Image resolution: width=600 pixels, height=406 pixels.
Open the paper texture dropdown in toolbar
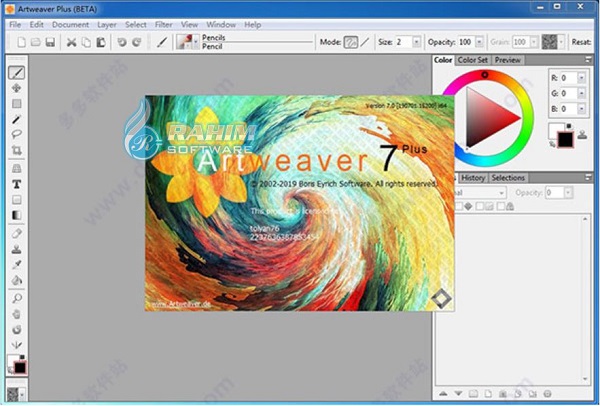click(x=561, y=42)
